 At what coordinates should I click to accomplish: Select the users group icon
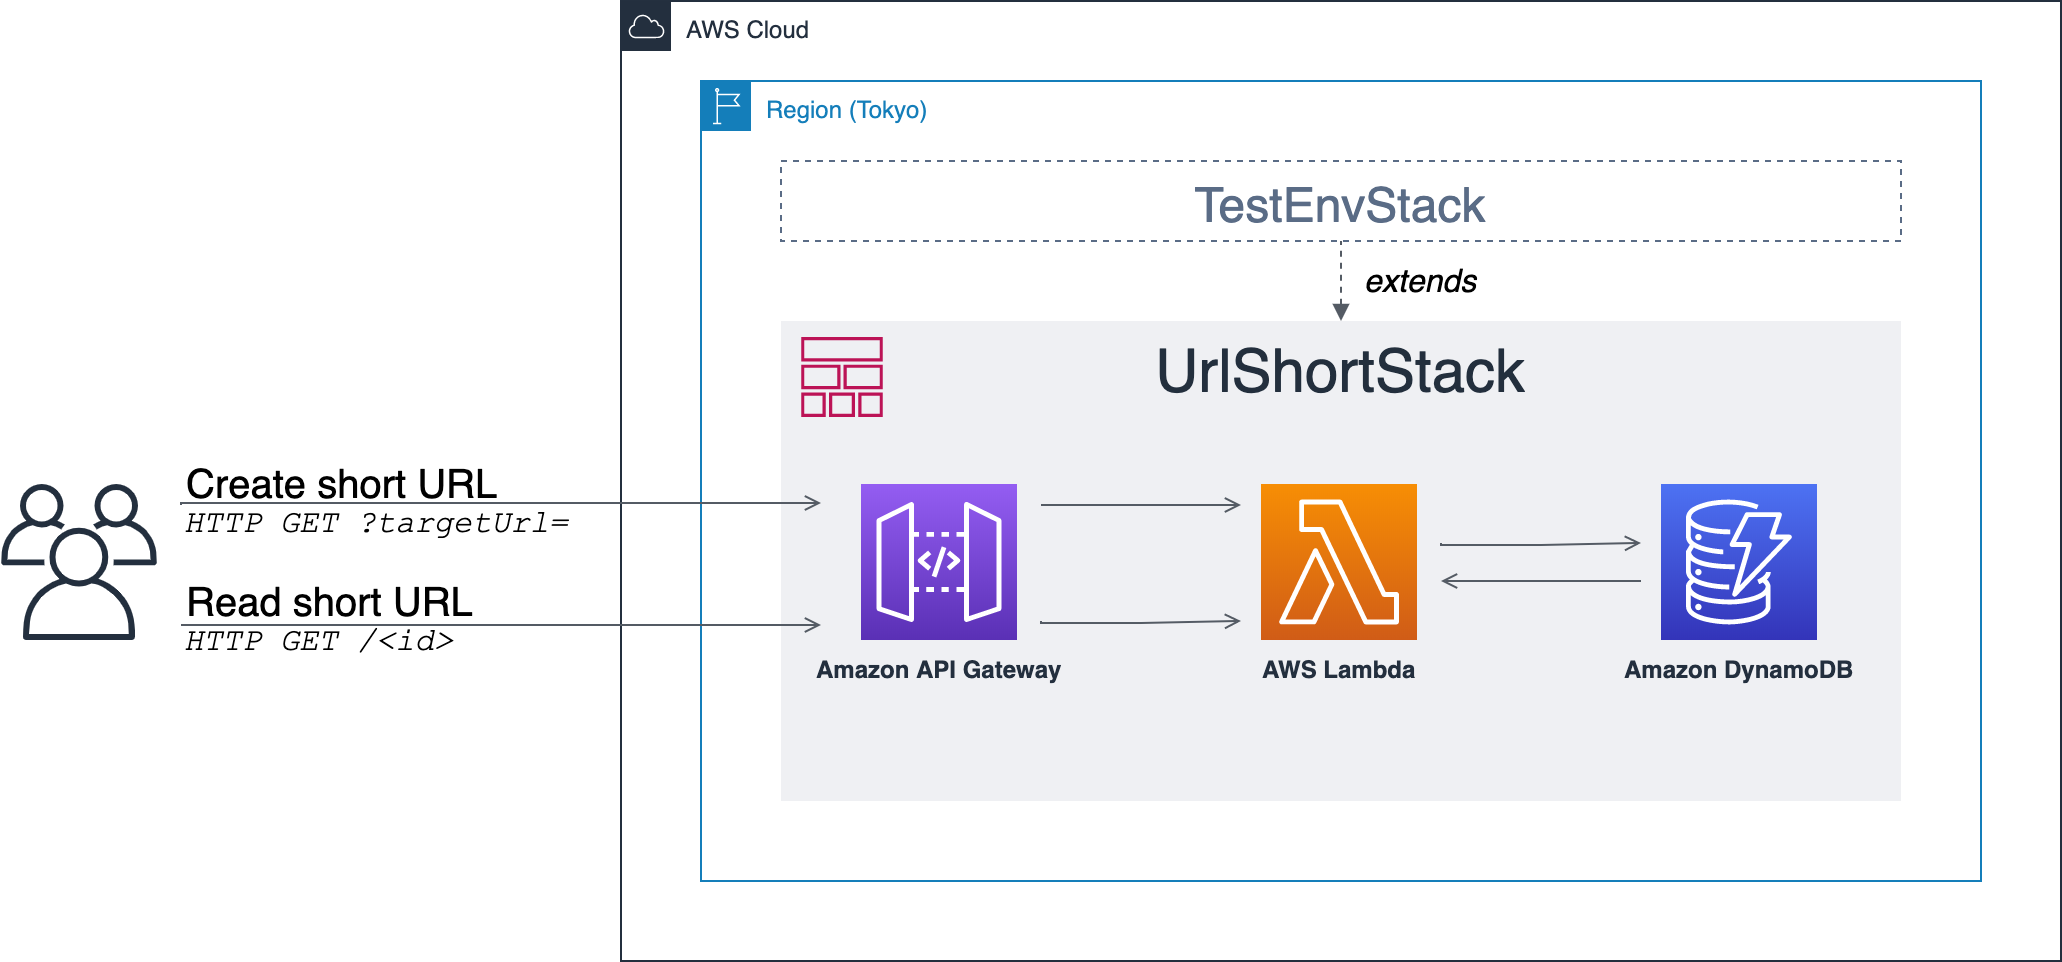coord(79,562)
